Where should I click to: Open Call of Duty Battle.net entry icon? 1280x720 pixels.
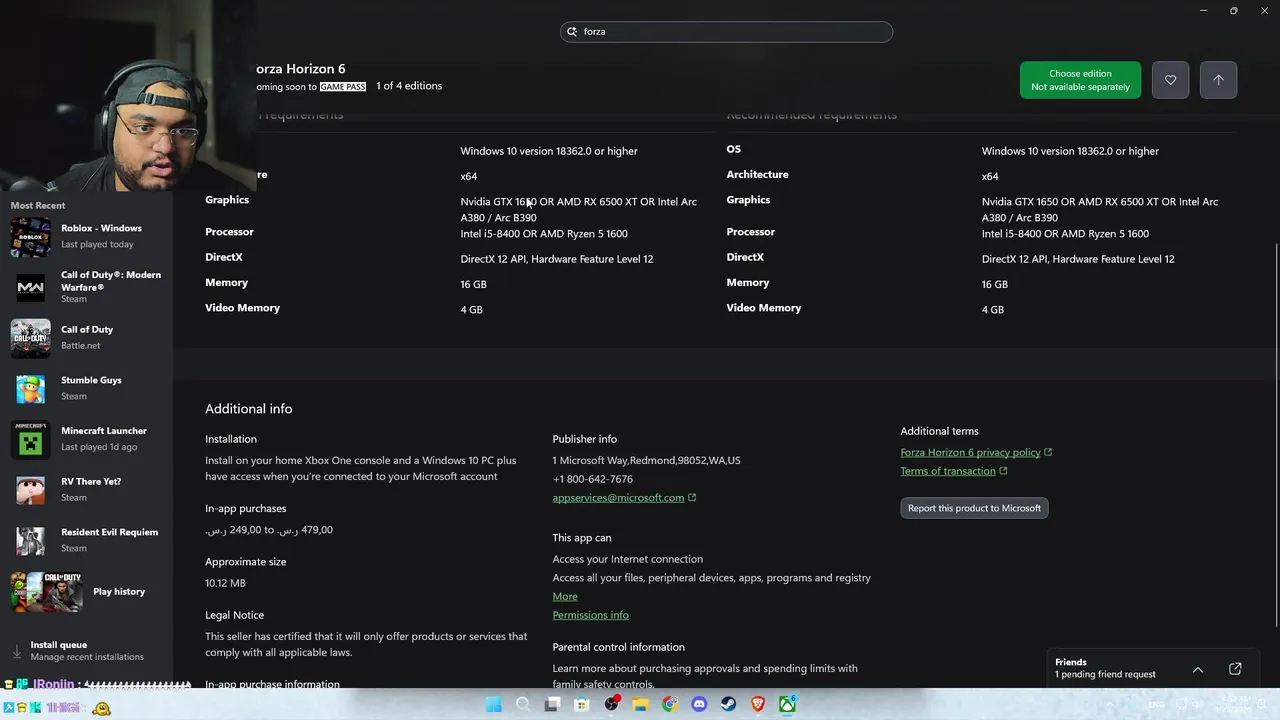[x=30, y=338]
